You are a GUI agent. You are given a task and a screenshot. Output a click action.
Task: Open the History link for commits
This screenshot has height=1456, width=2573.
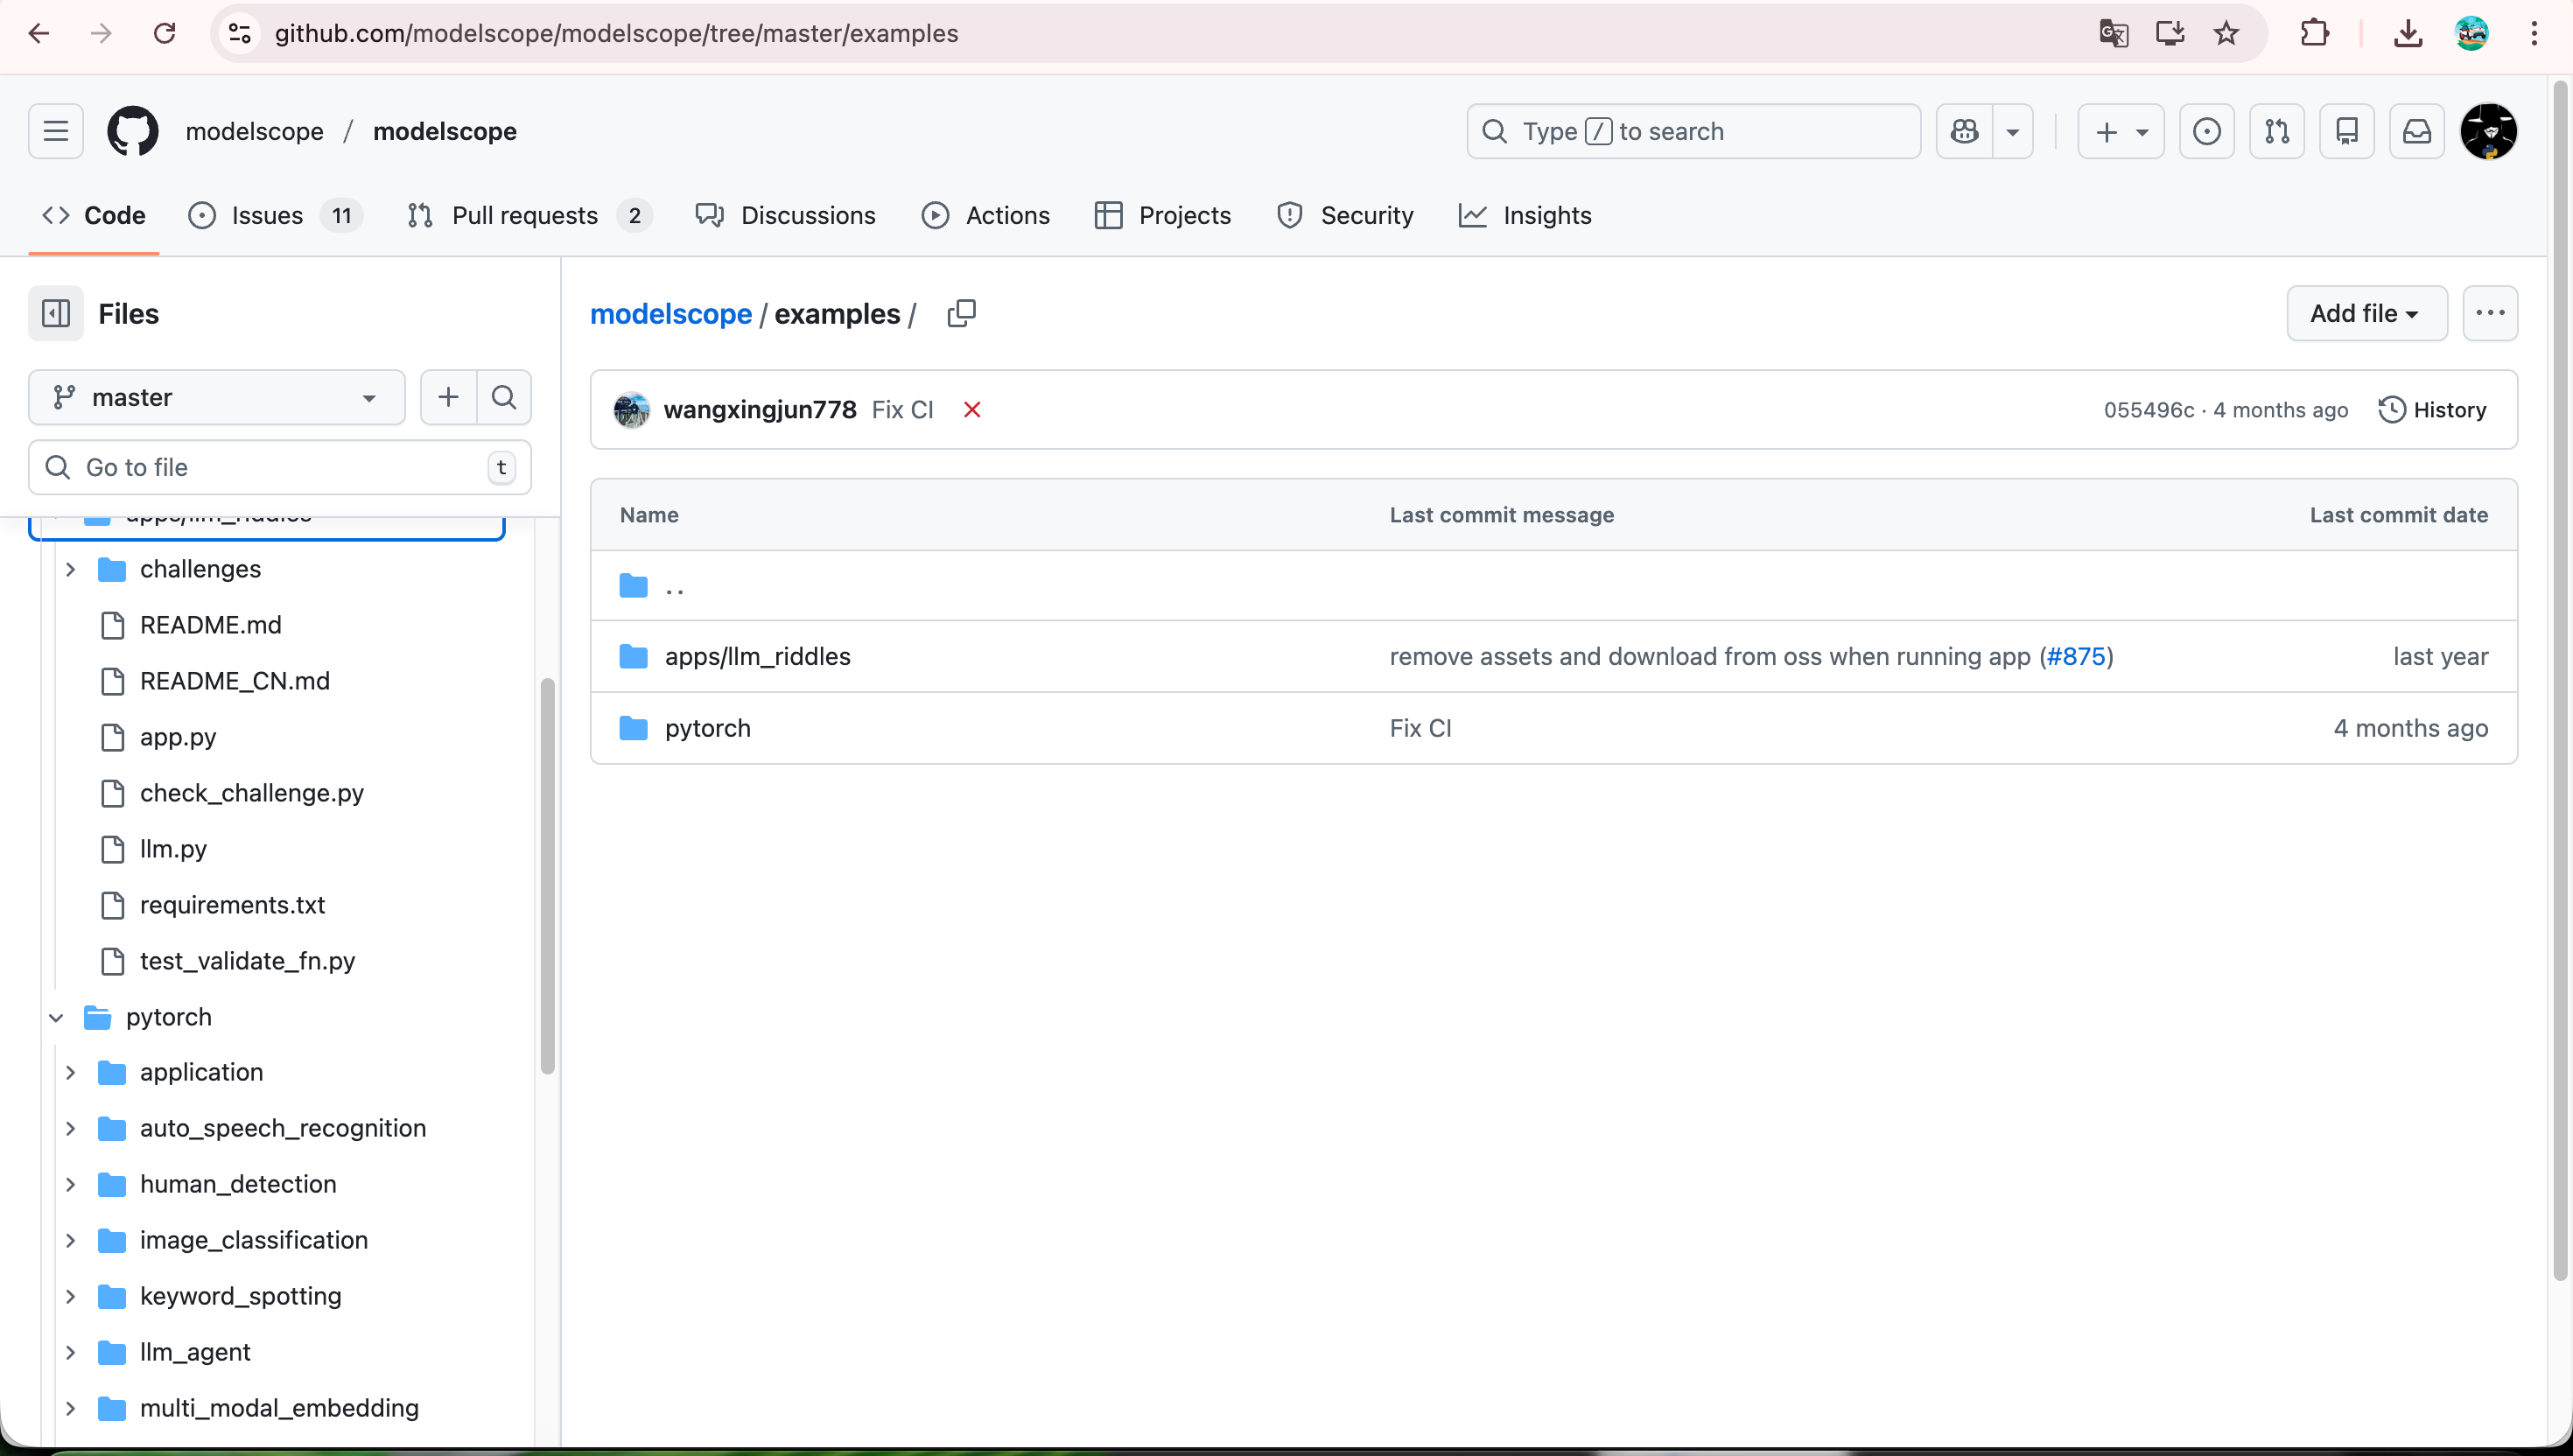tap(2432, 410)
